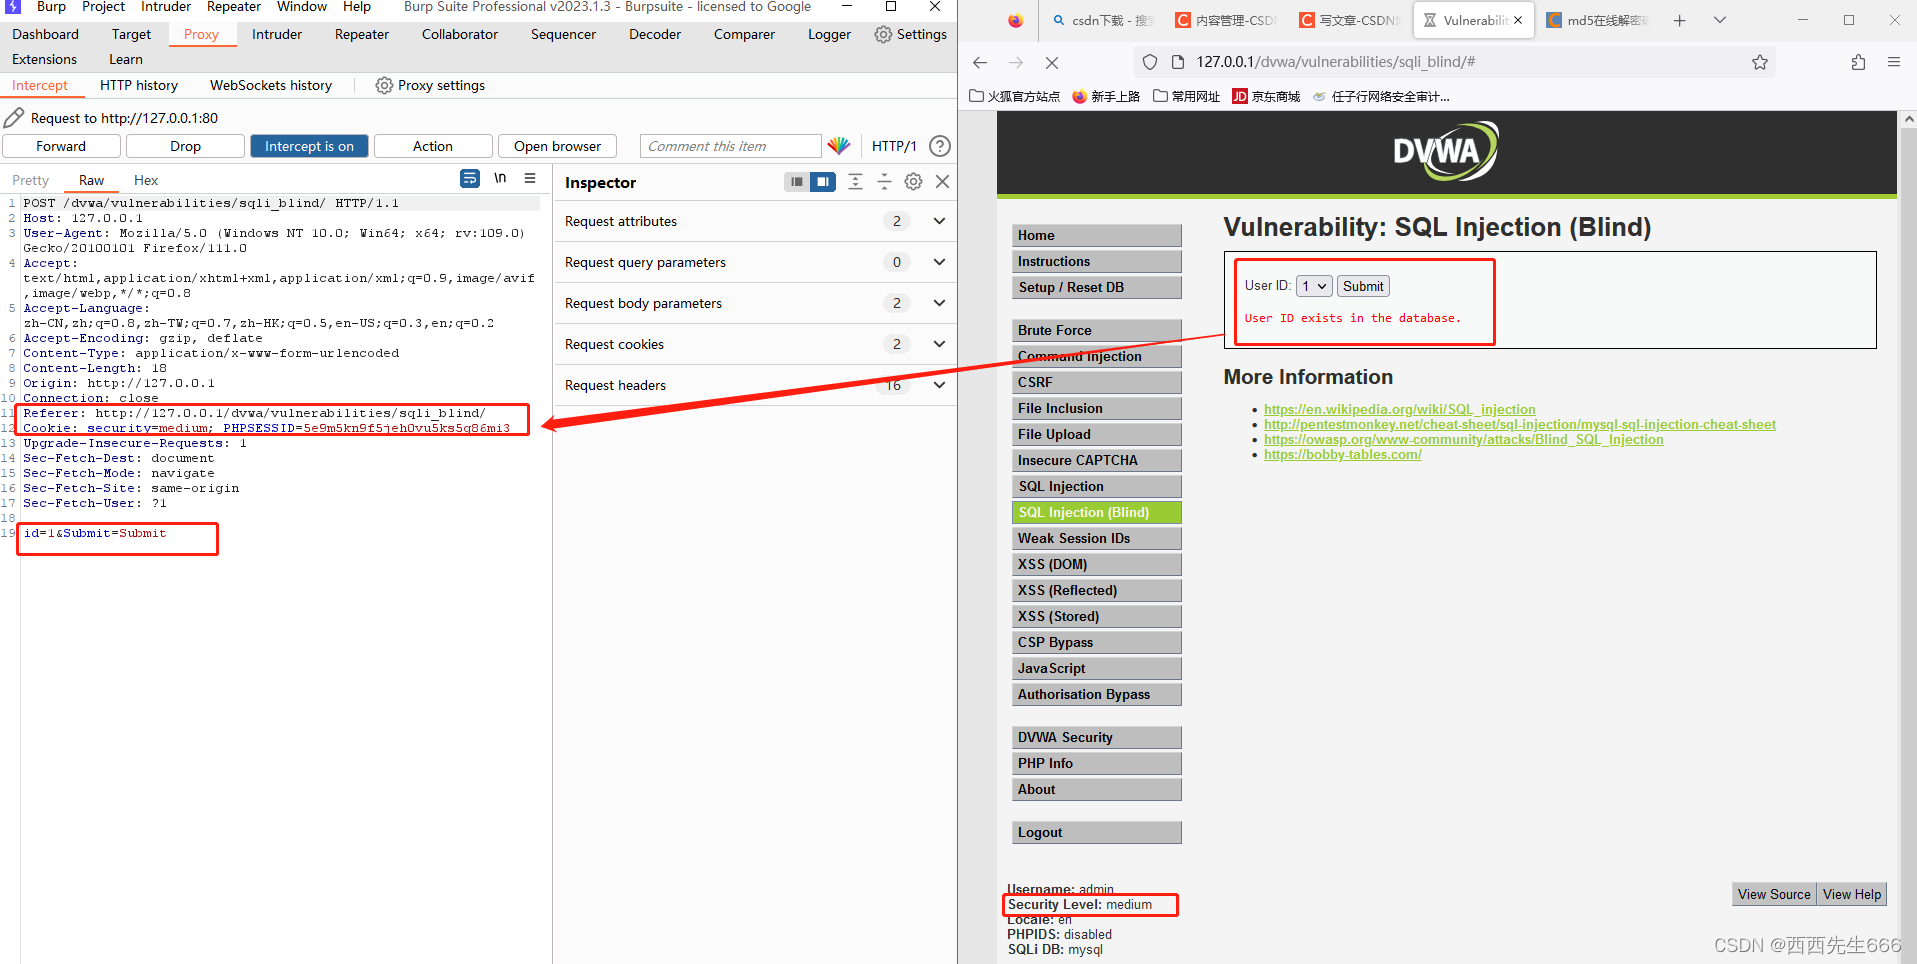Switch to the Intruder tab

click(x=277, y=34)
